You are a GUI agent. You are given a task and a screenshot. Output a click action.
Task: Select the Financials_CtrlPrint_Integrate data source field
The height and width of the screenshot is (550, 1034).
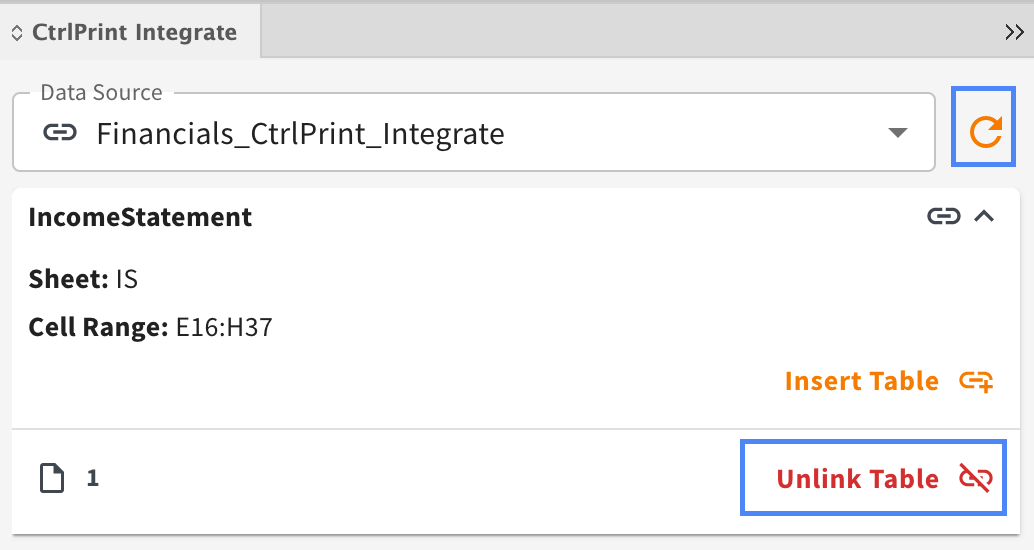pyautogui.click(x=473, y=133)
